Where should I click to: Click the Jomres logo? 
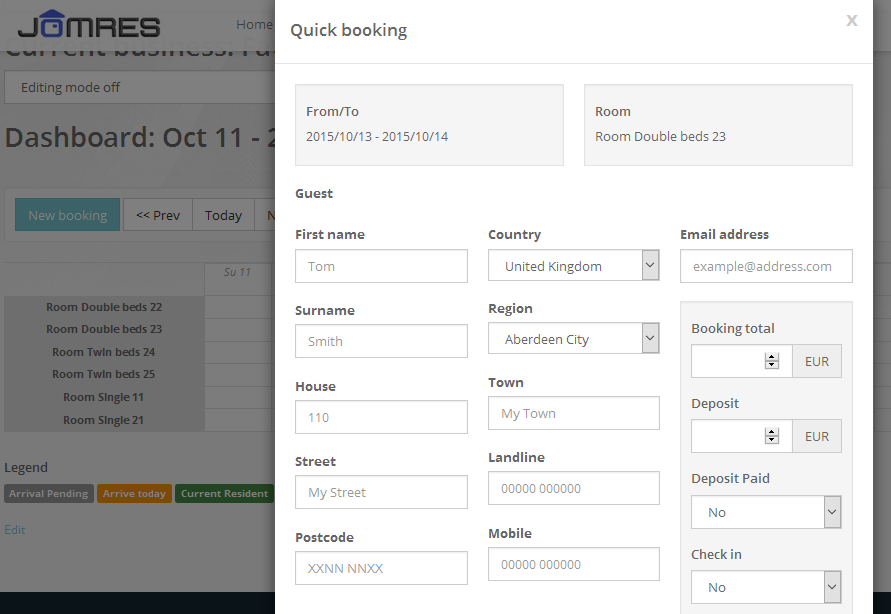(x=89, y=25)
